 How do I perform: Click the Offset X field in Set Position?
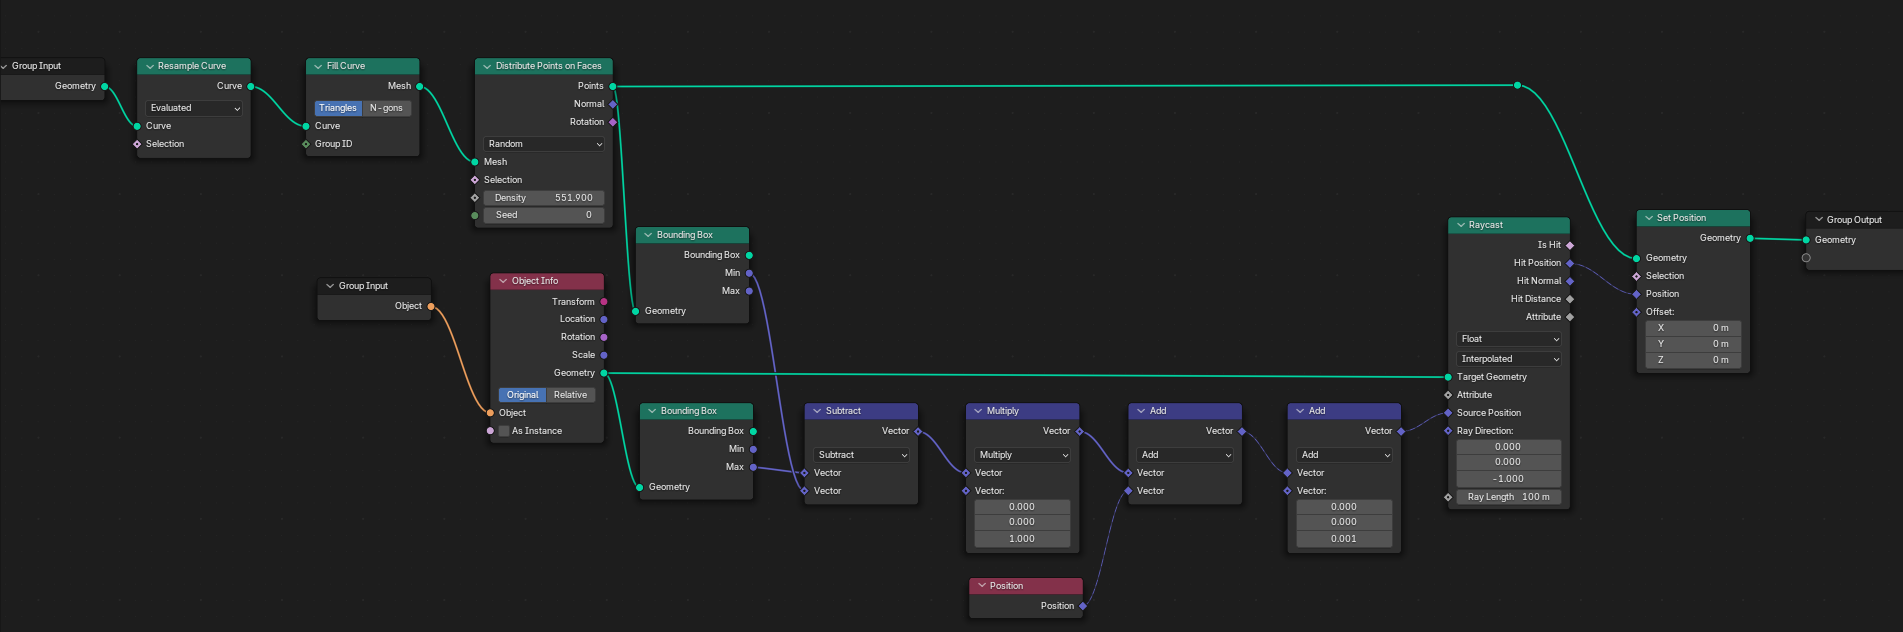pos(1694,328)
